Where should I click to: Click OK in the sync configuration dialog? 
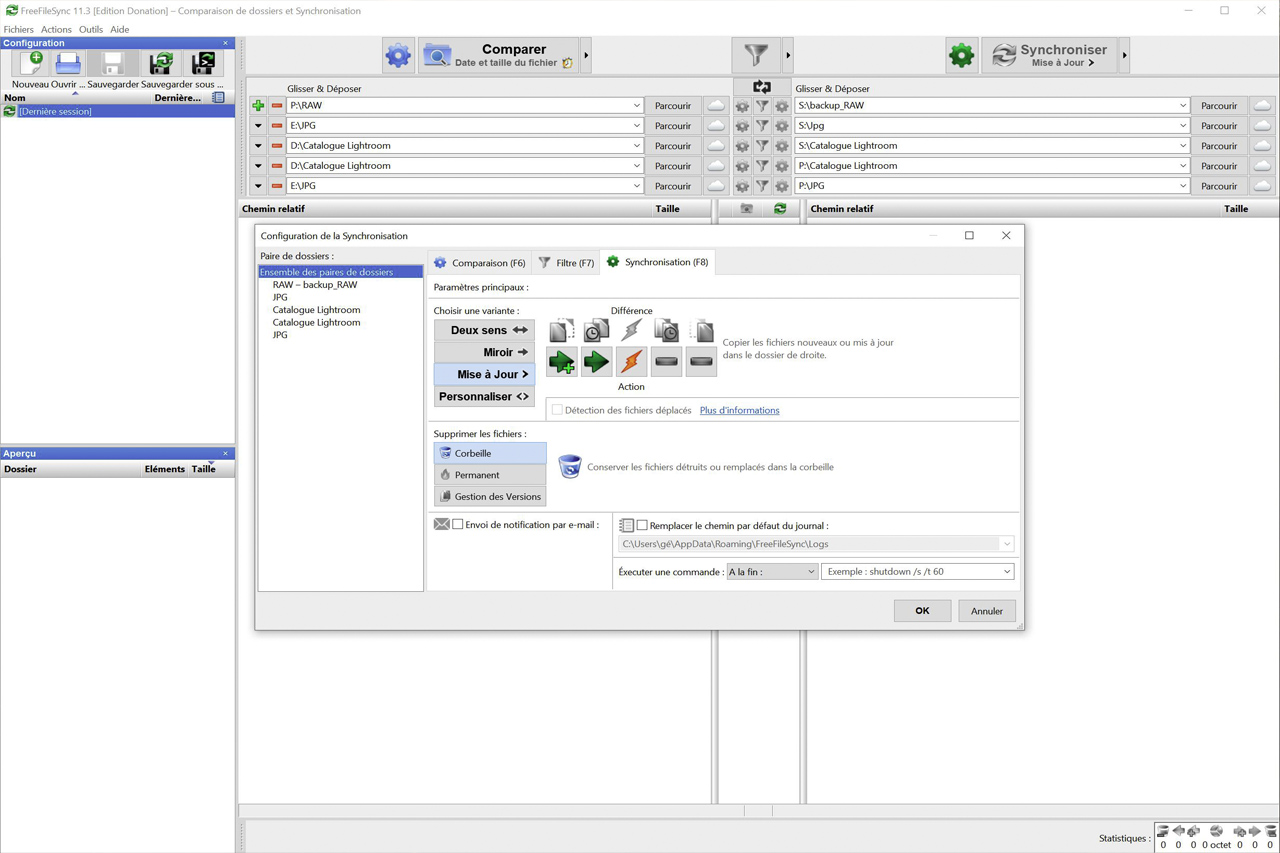pos(922,611)
